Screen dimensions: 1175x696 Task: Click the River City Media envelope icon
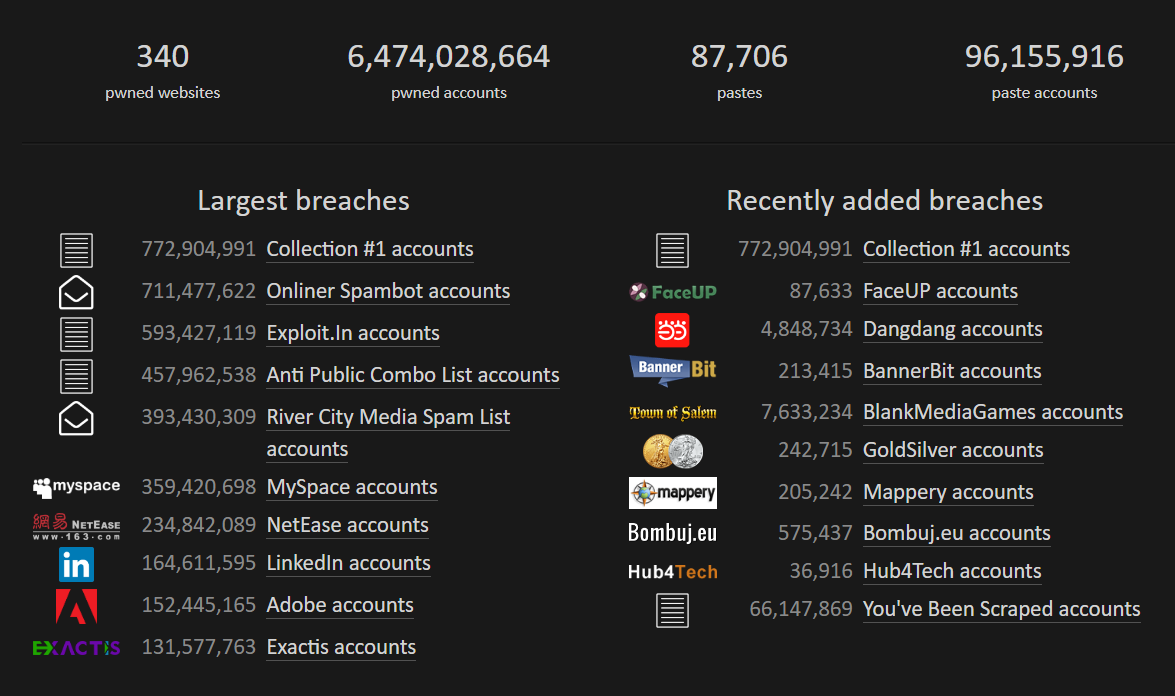[76, 418]
